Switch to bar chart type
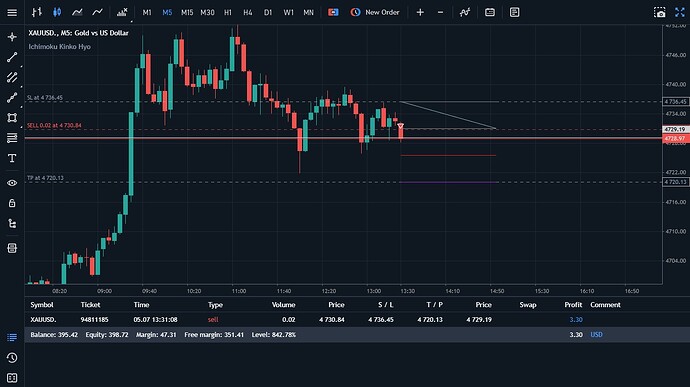Screen dimensions: 690x387 (x=37, y=12)
